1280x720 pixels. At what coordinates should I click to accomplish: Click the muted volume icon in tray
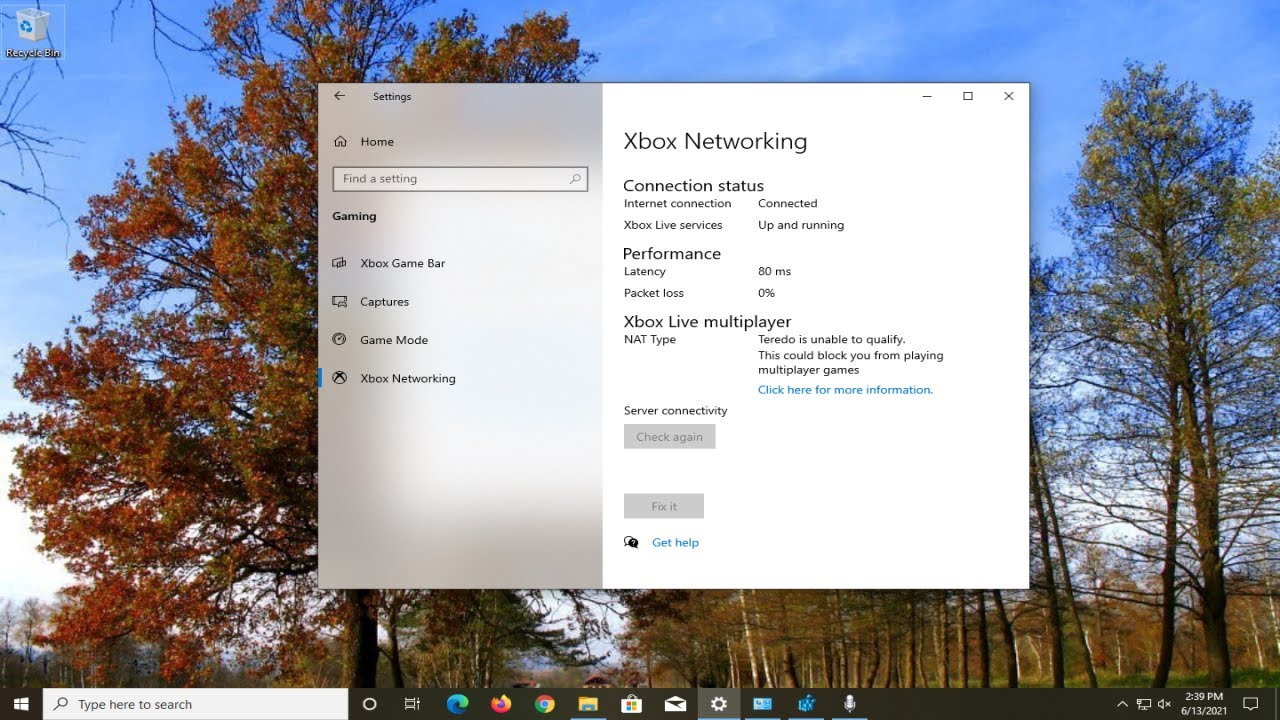(x=1166, y=704)
